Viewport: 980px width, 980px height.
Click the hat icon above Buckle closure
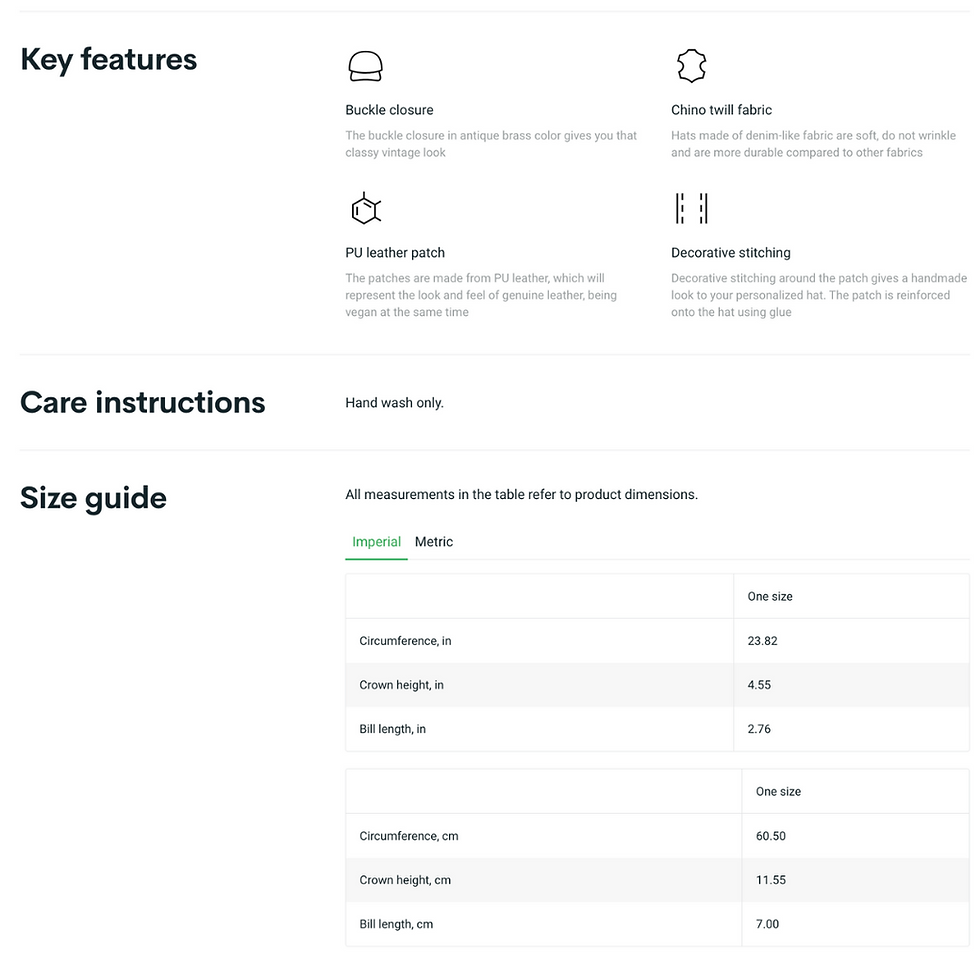click(x=365, y=66)
